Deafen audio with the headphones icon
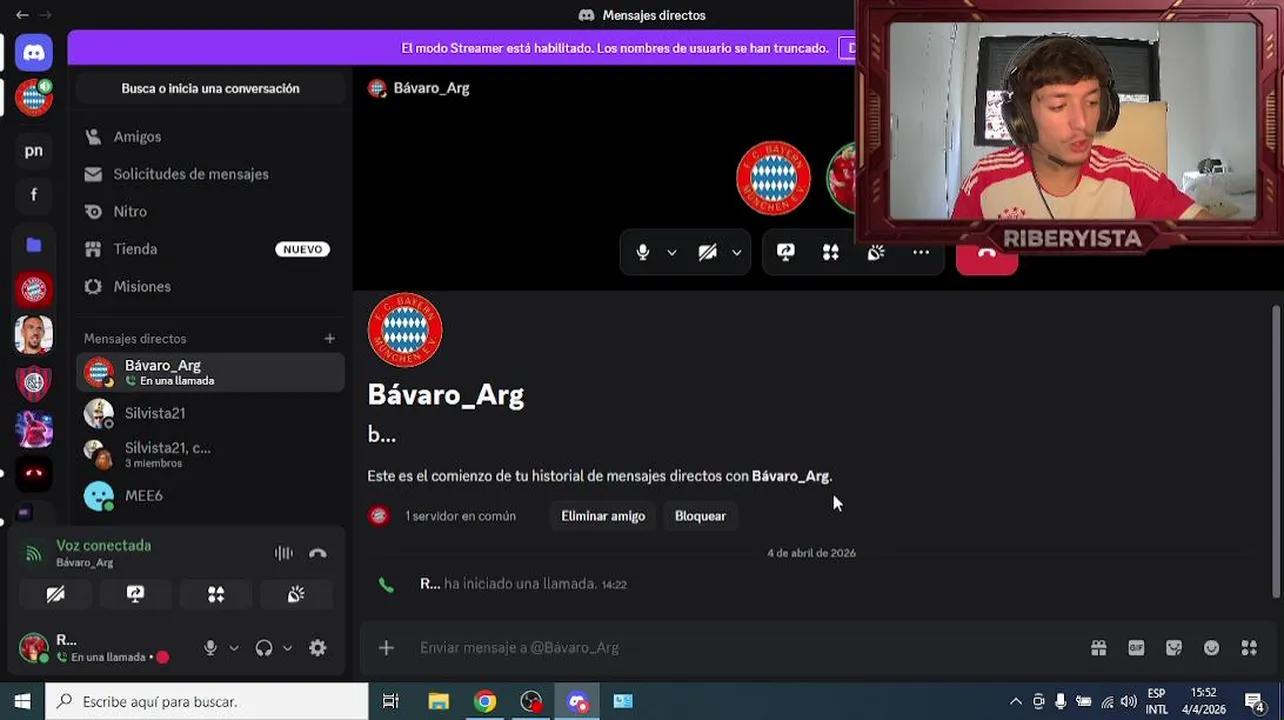1284x720 pixels. pyautogui.click(x=262, y=648)
